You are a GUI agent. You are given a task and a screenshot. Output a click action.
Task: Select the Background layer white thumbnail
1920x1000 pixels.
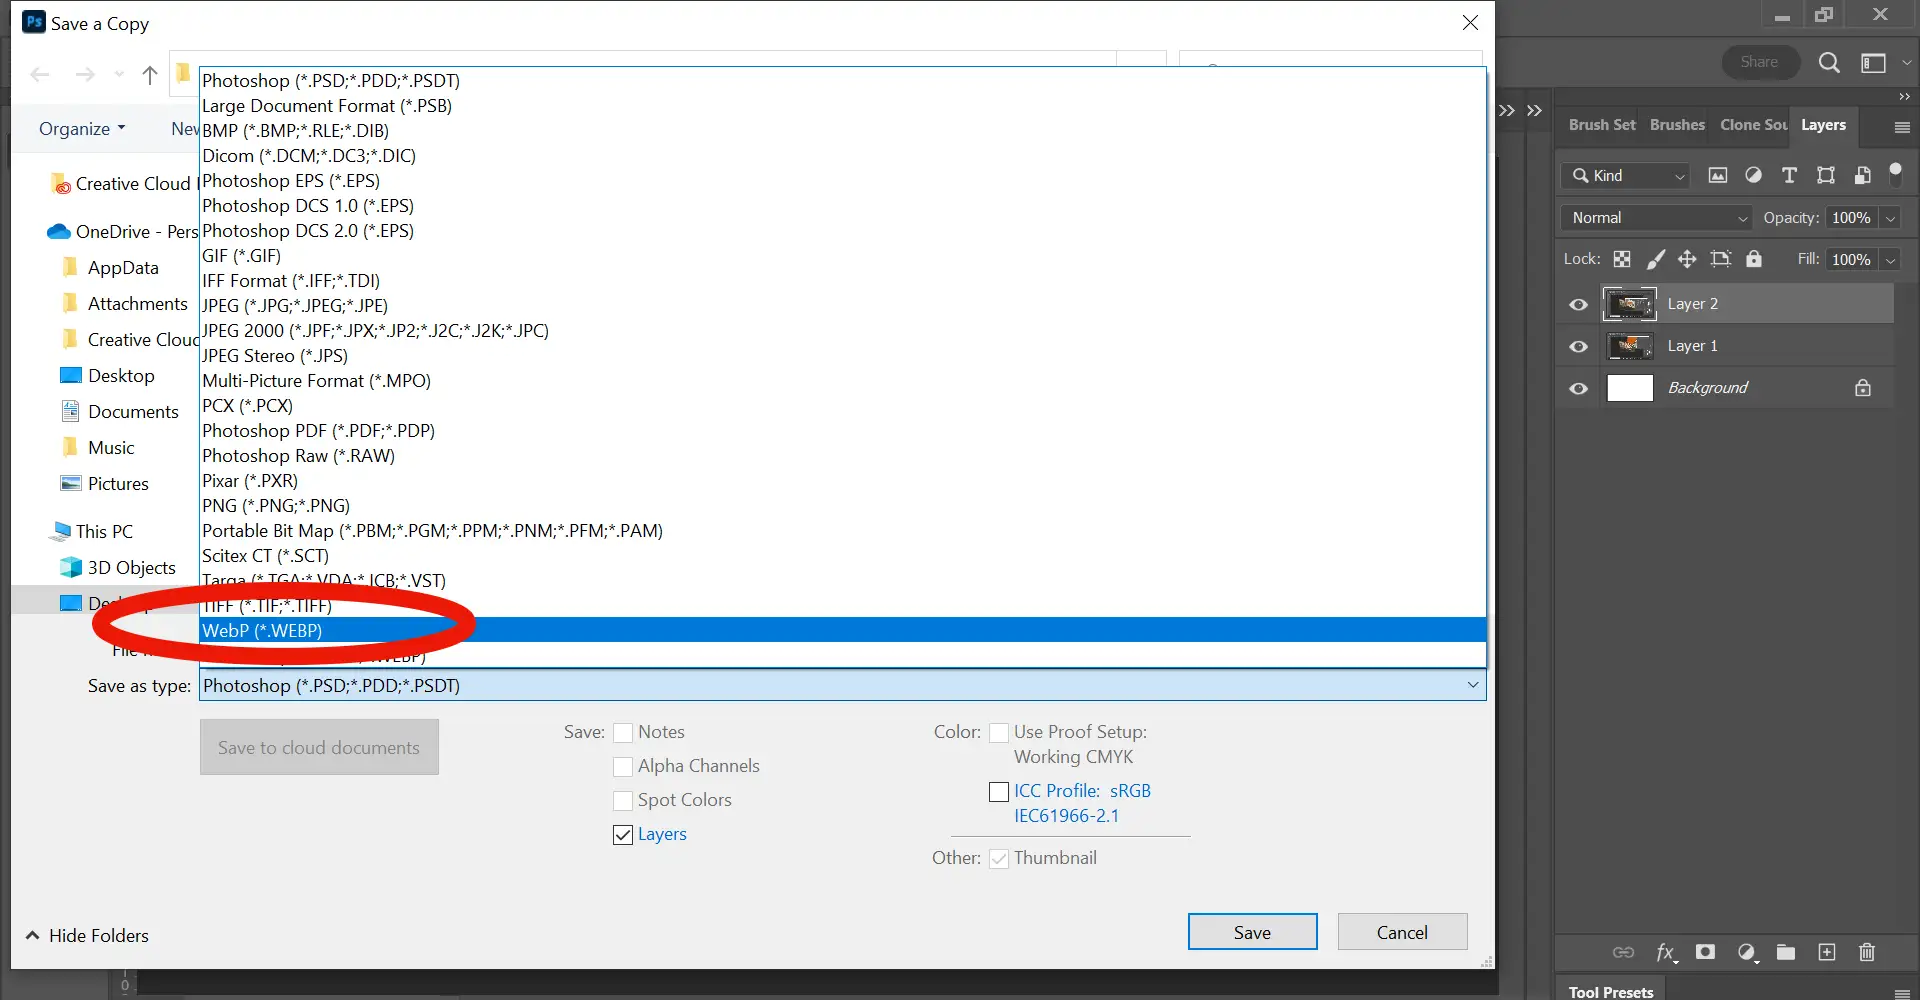pos(1630,388)
